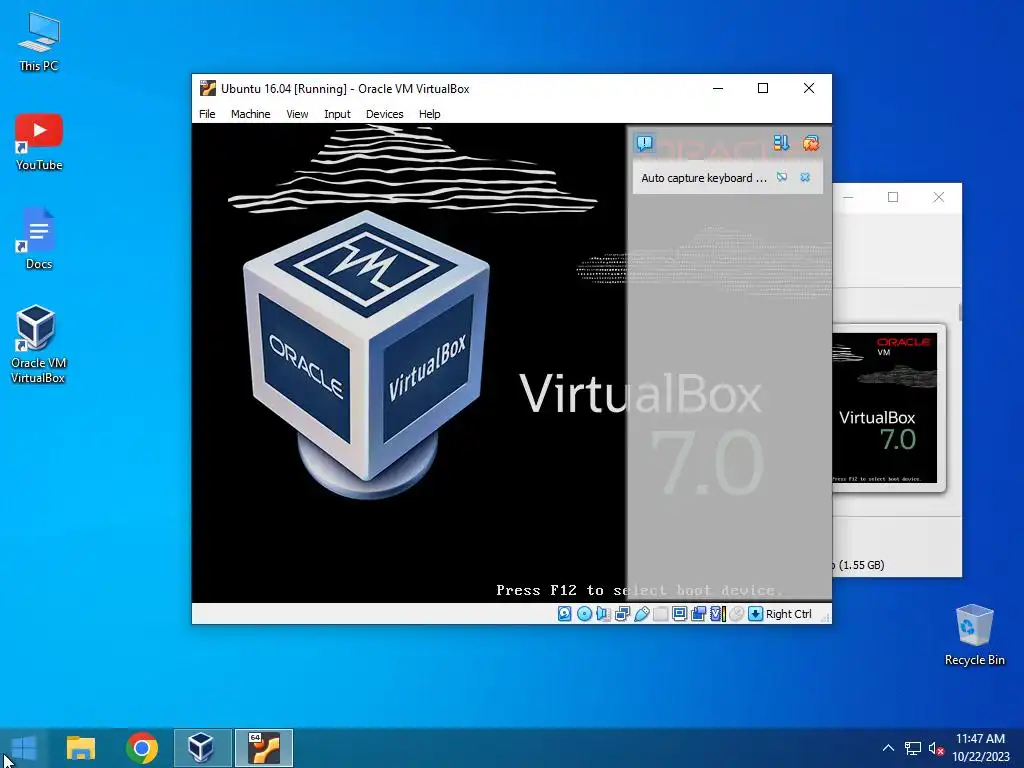Open the Windows Start menu
Image resolution: width=1024 pixels, height=768 pixels.
pyautogui.click(x=24, y=748)
